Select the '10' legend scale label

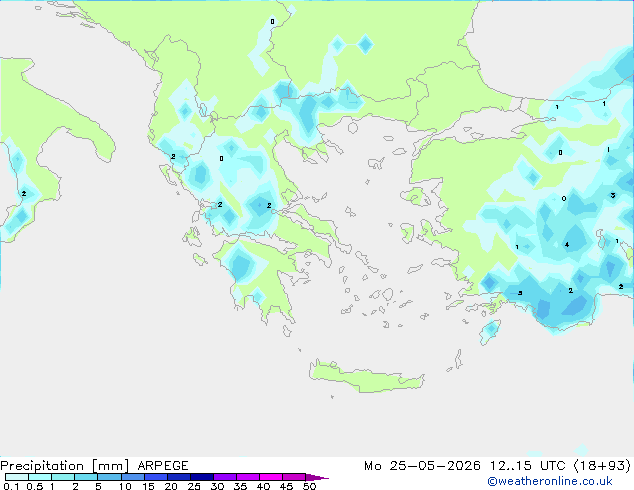(125, 486)
